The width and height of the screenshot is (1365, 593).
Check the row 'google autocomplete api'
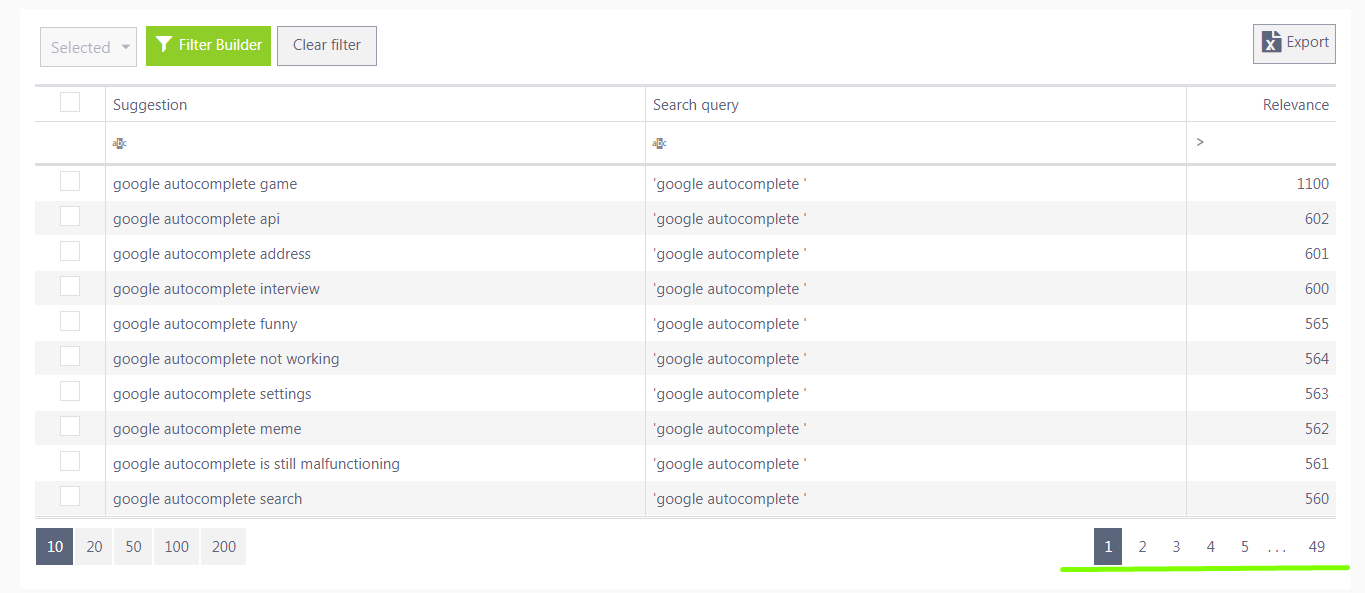[x=70, y=216]
